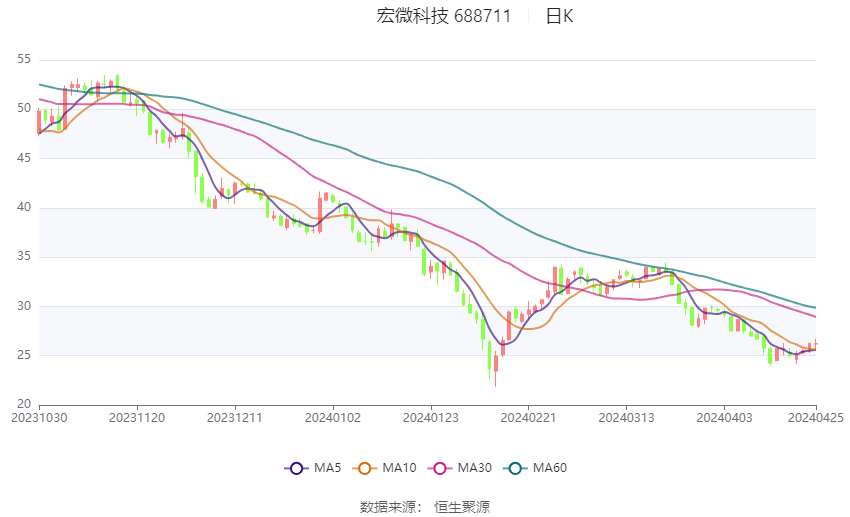850x517 pixels.
Task: Toggle the MA5 legend circle icon
Action: coord(296,468)
